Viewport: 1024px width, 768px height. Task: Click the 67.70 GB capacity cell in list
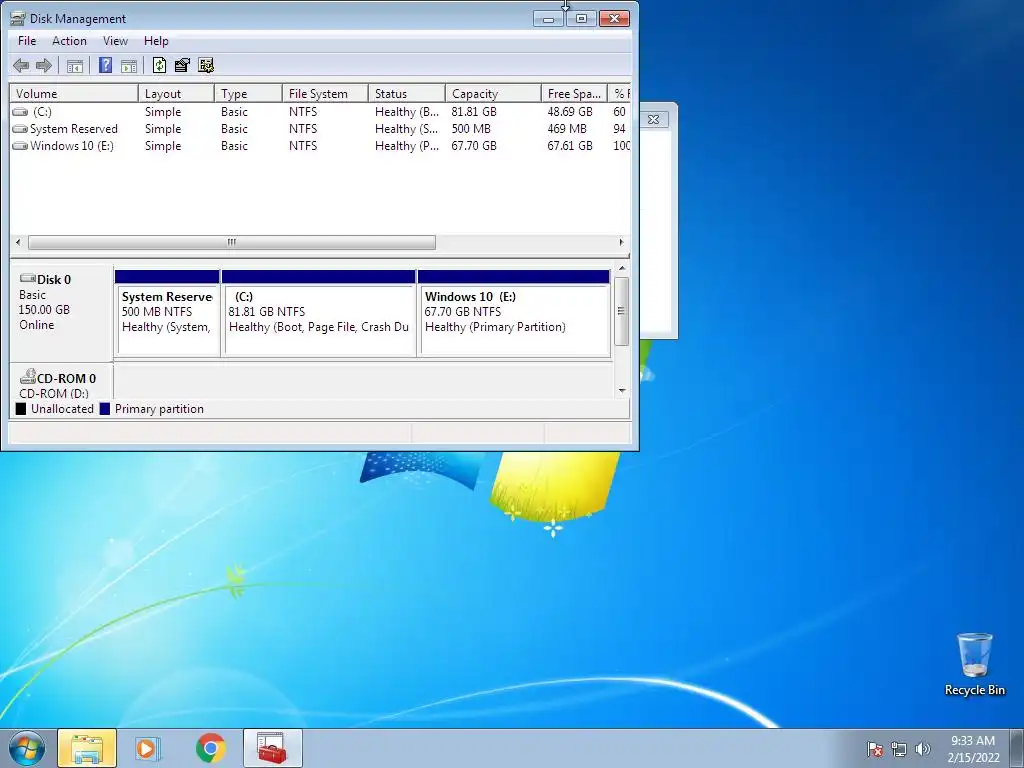[x=473, y=146]
